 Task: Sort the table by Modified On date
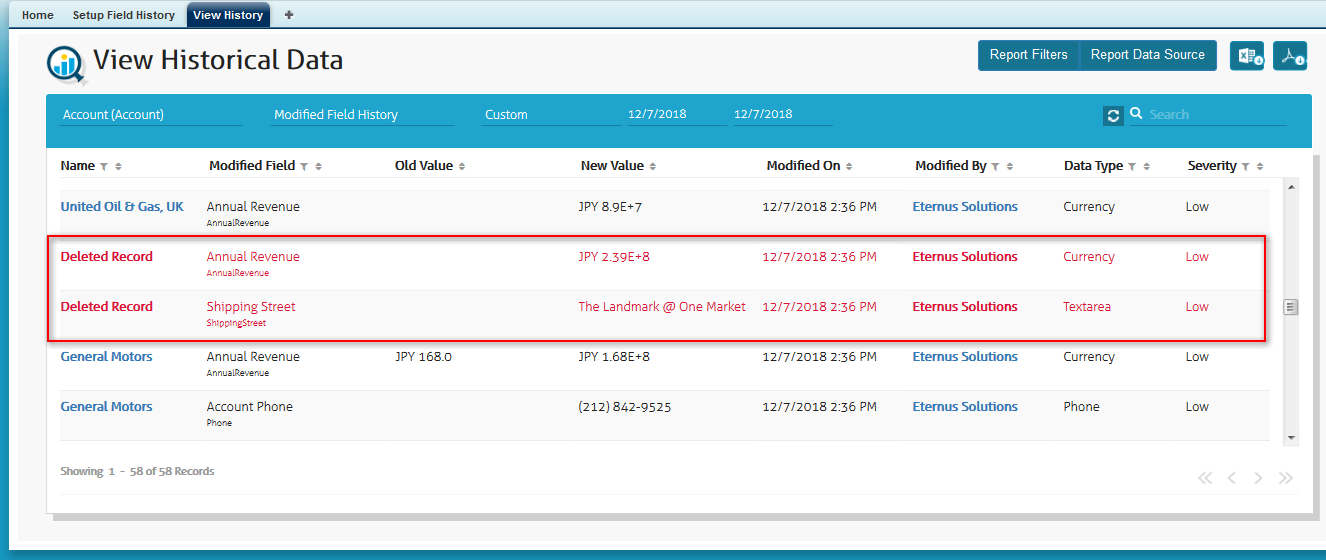849,167
